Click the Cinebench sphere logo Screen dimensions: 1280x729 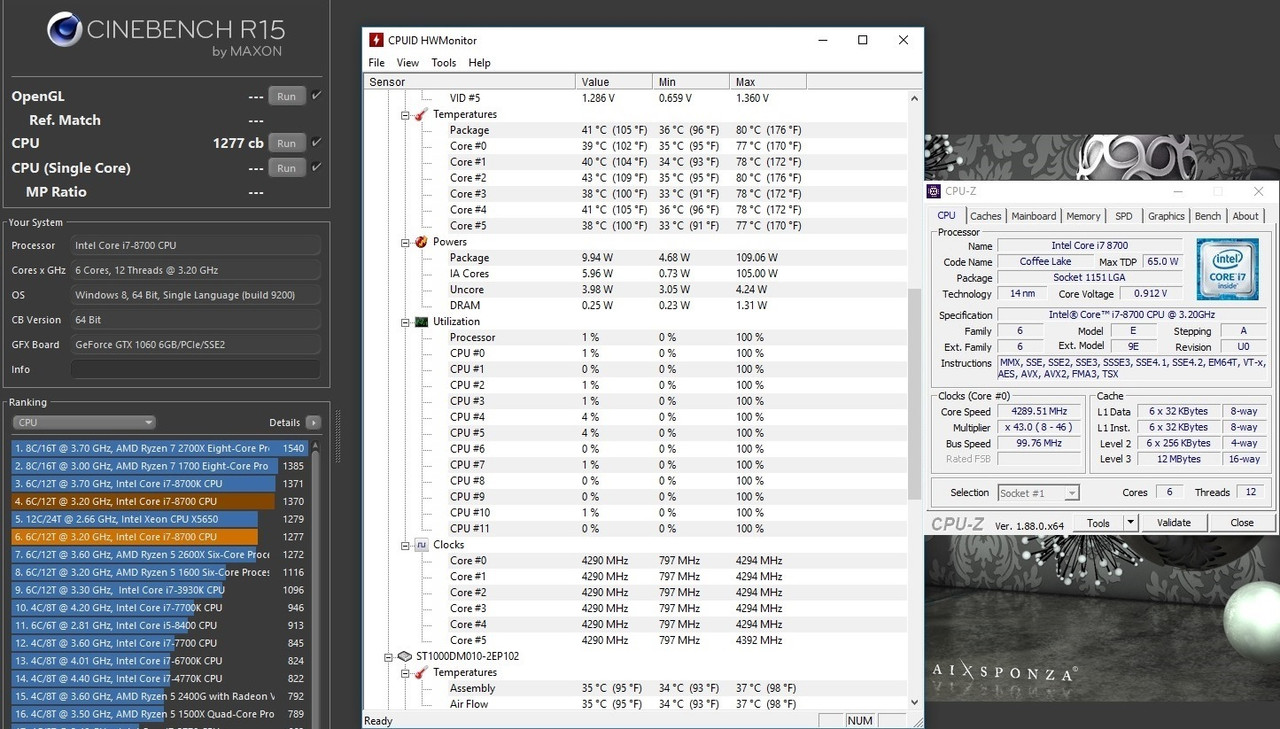[x=65, y=30]
